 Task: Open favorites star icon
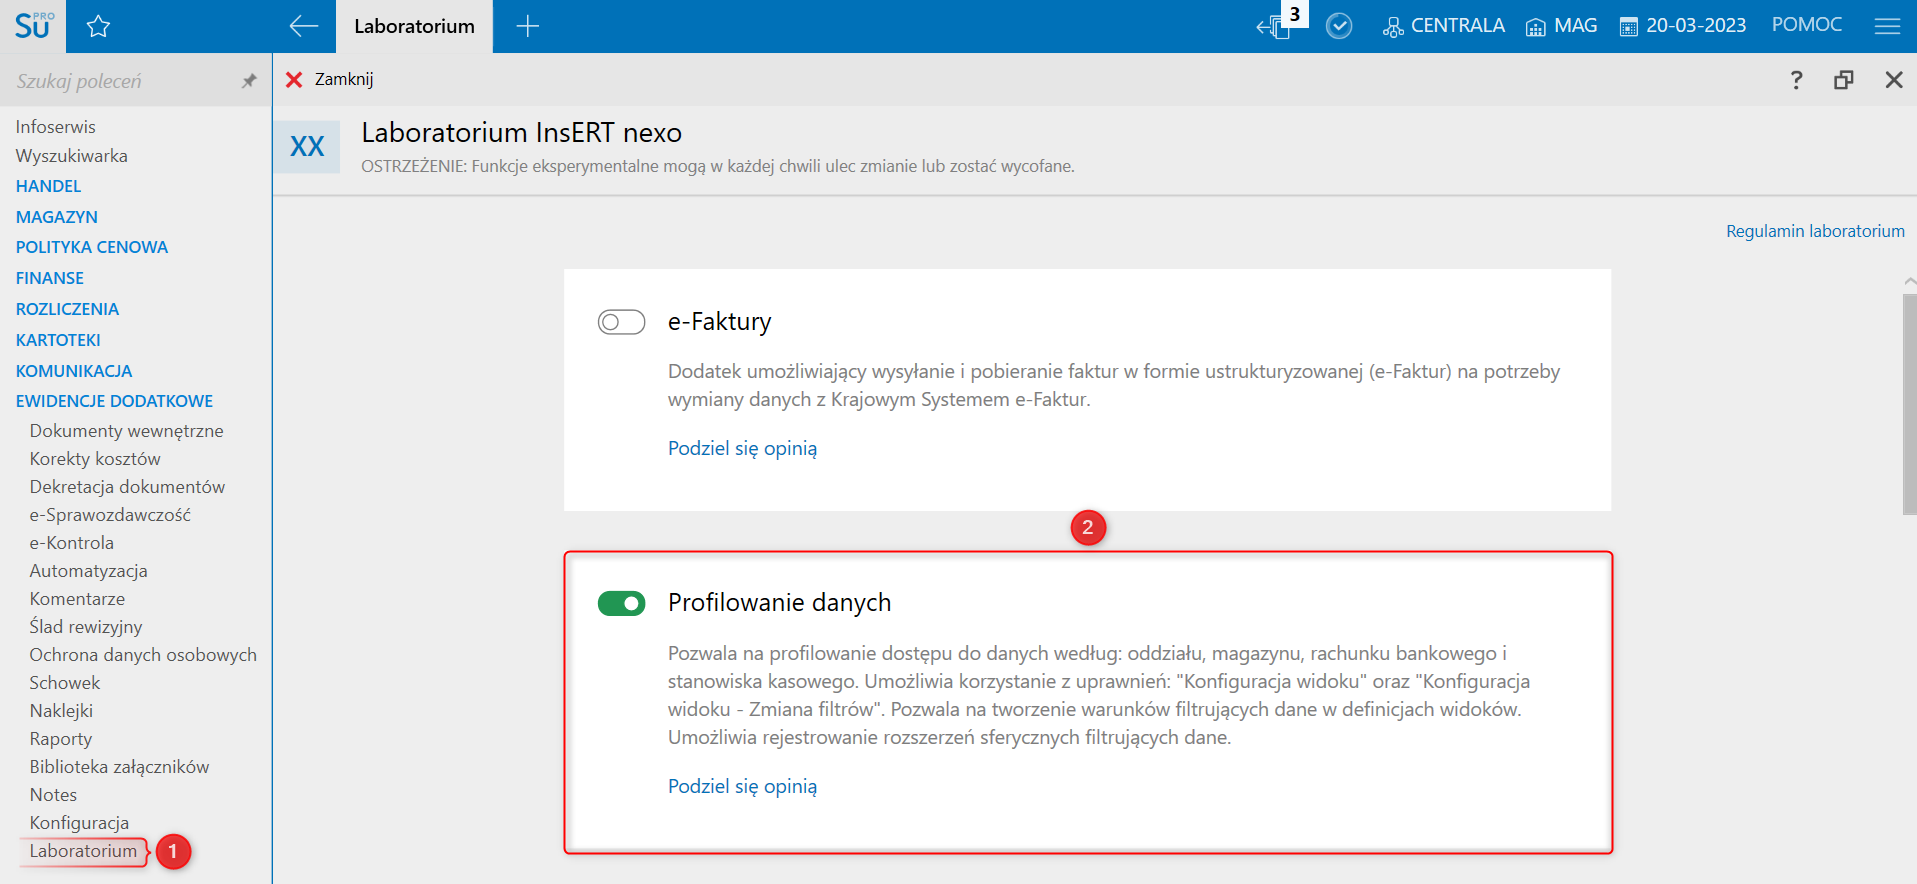pyautogui.click(x=98, y=27)
